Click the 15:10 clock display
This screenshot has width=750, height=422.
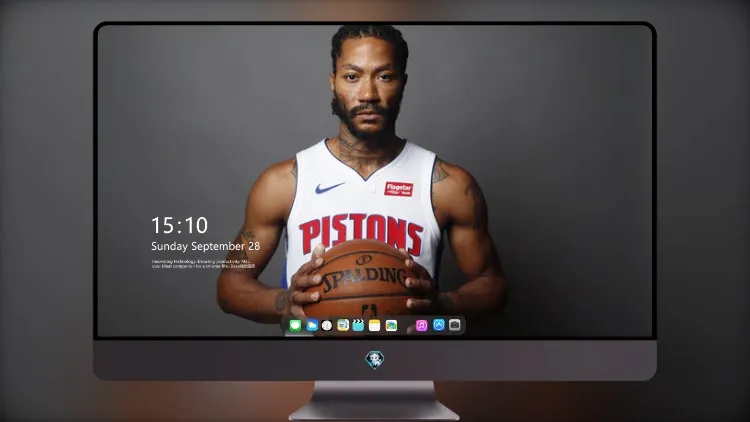[179, 225]
